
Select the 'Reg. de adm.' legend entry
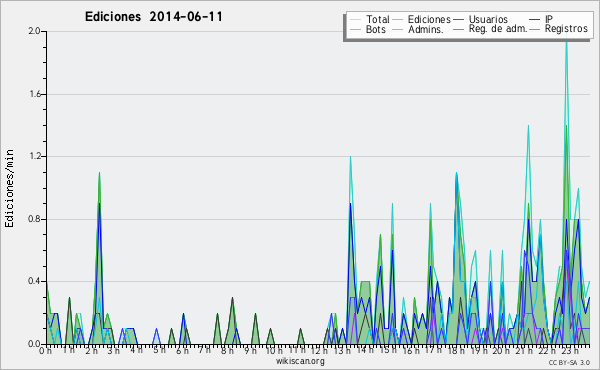tap(498, 29)
